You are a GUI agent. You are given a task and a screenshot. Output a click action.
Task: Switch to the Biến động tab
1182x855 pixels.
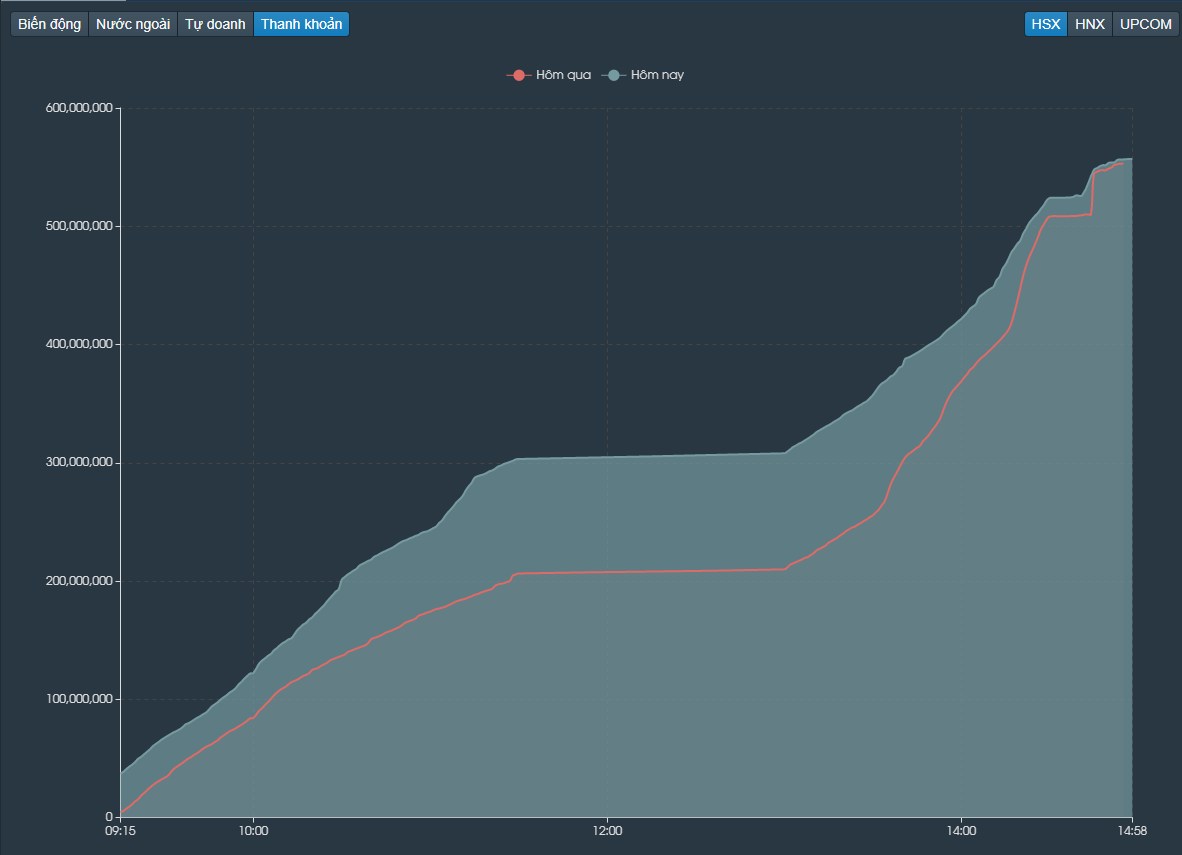[x=49, y=24]
